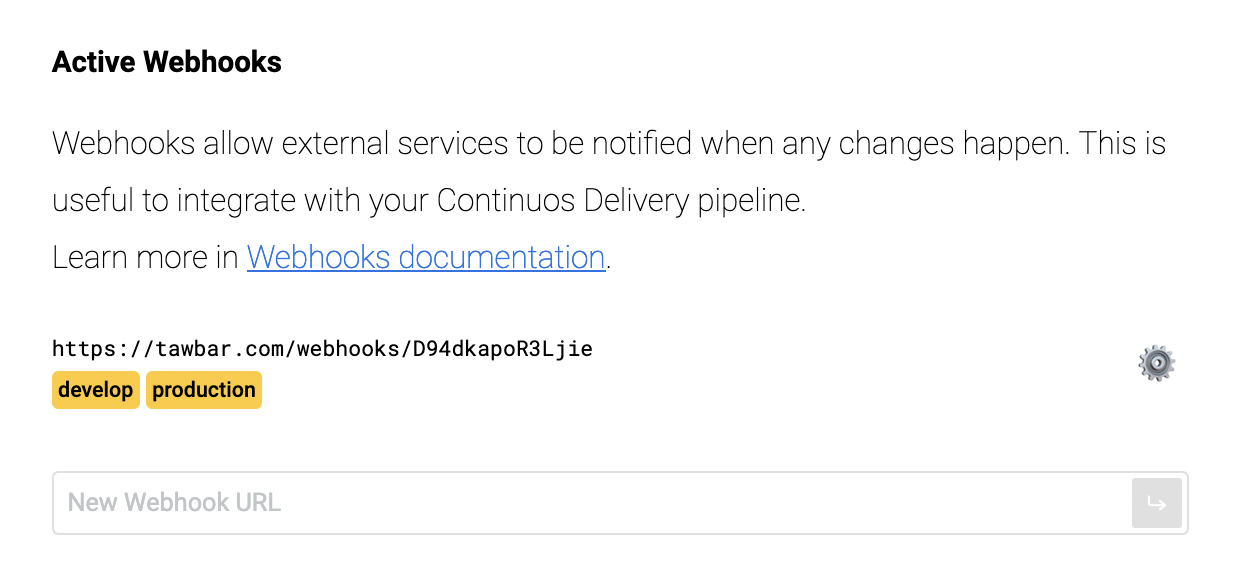
Task: Click the Active Webhooks heading
Action: (167, 62)
